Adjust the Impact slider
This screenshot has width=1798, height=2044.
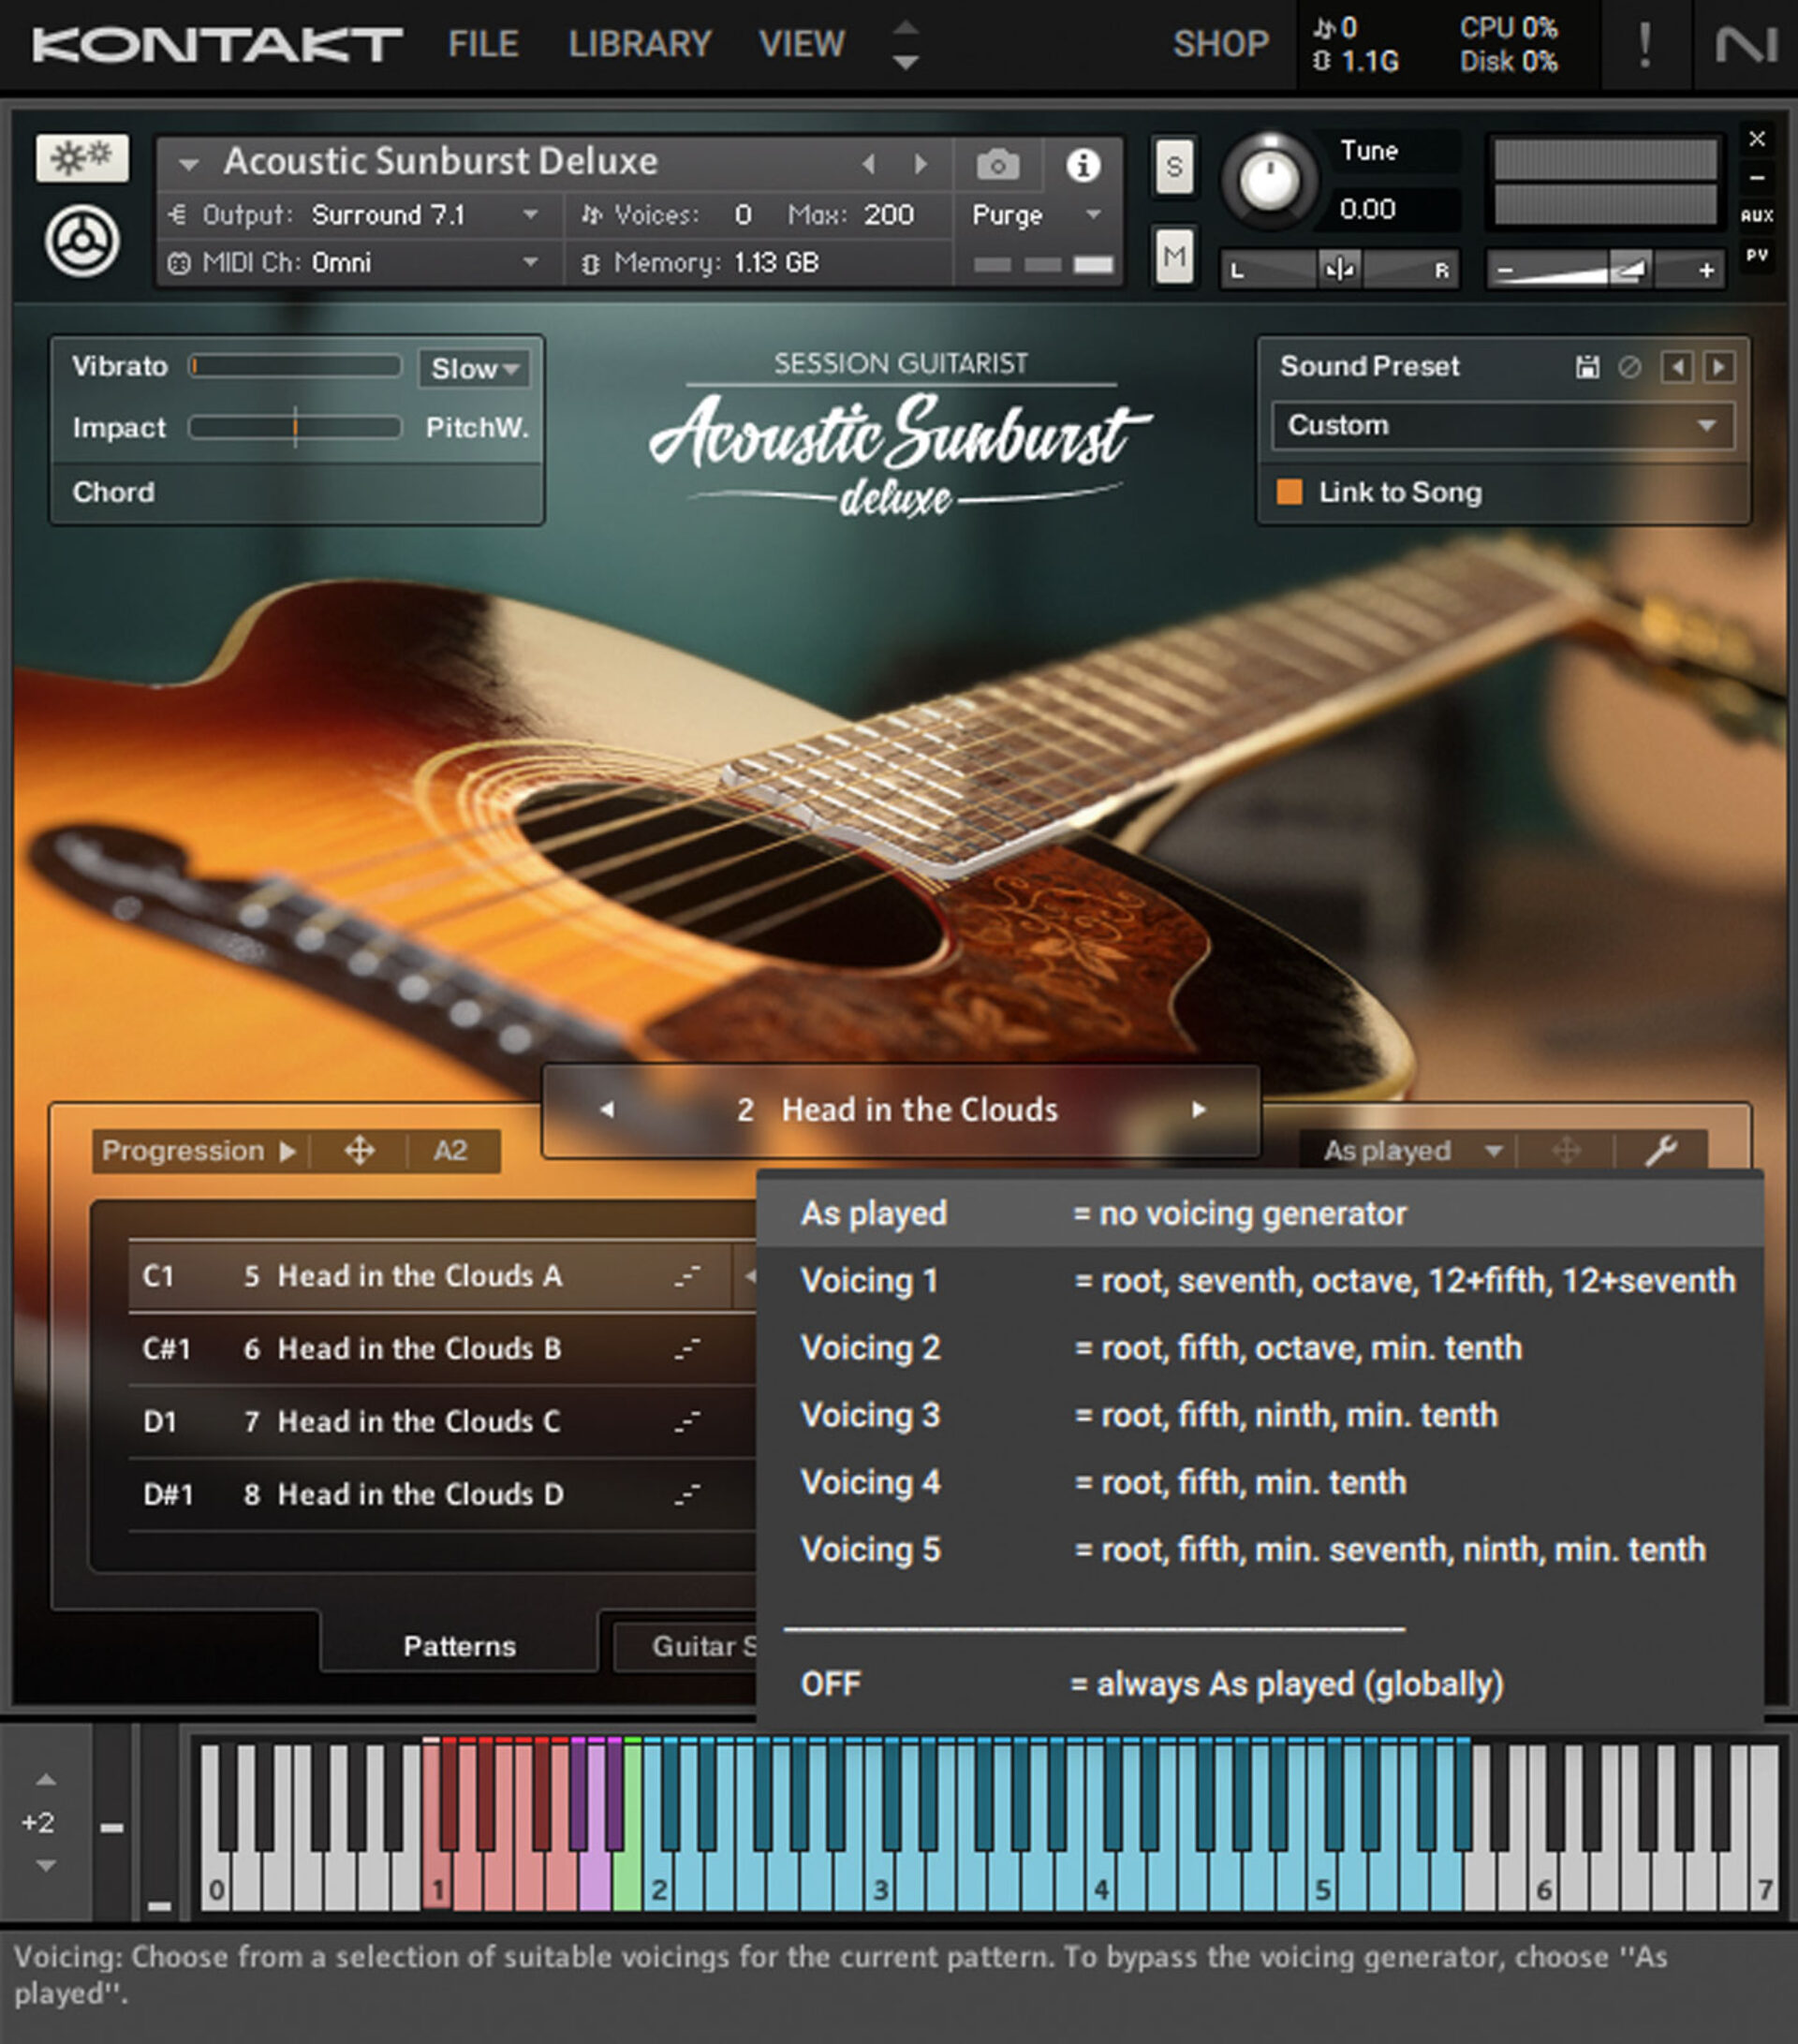coord(297,428)
